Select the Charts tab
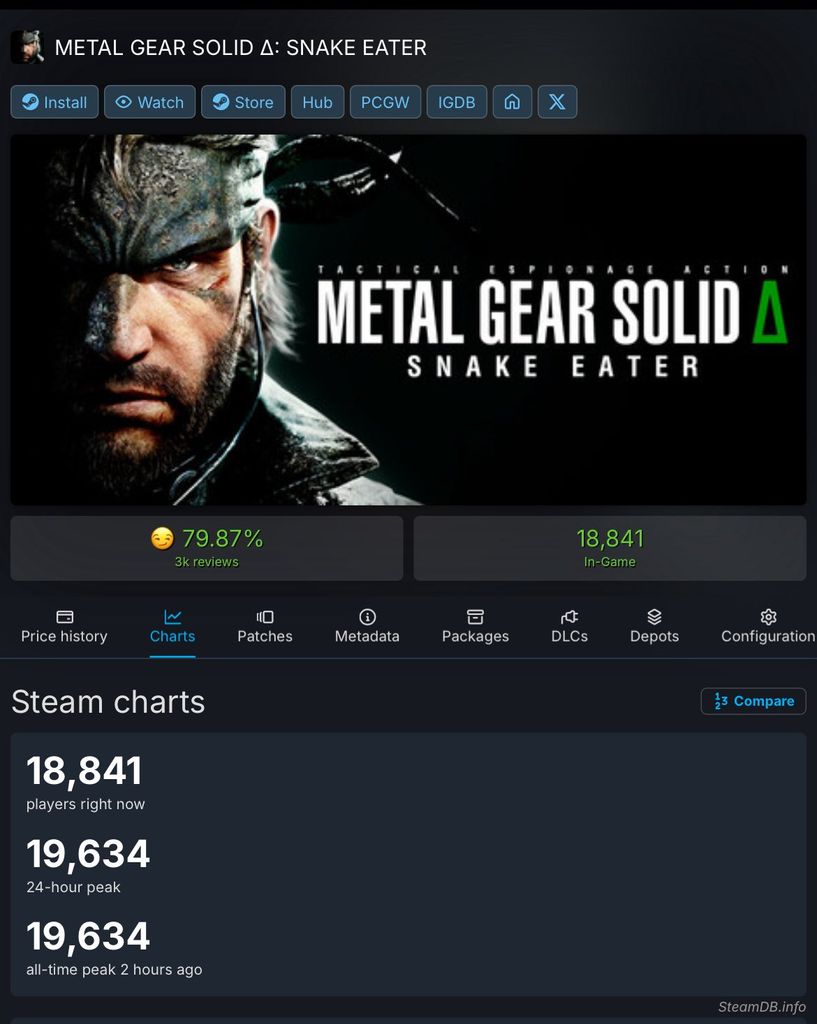Screen dimensions: 817x1024 point(172,626)
